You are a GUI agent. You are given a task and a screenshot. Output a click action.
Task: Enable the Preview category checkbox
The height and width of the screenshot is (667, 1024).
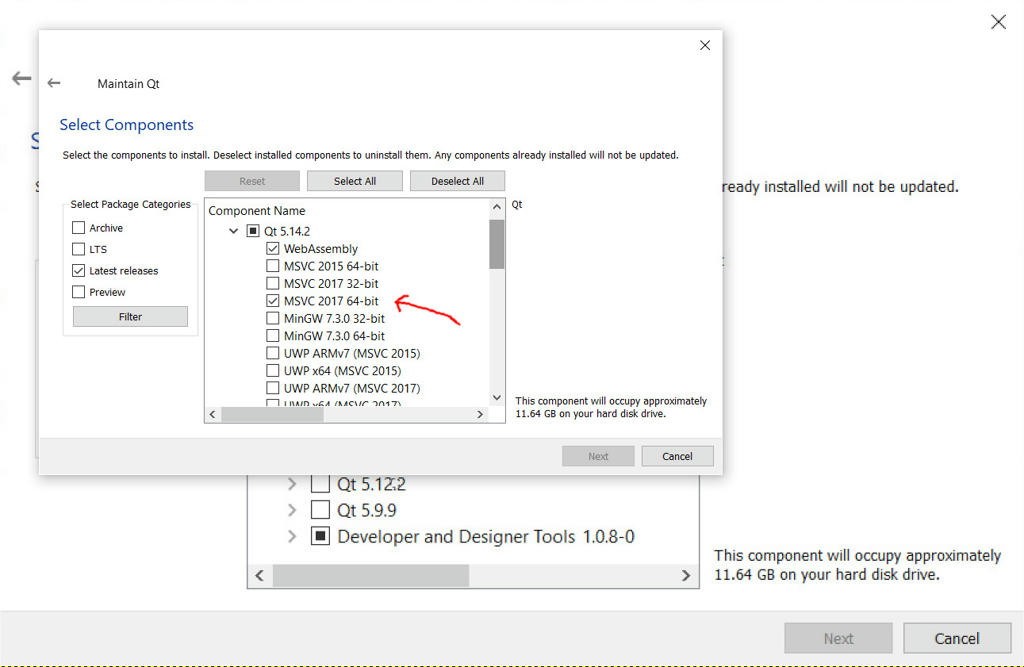(78, 292)
